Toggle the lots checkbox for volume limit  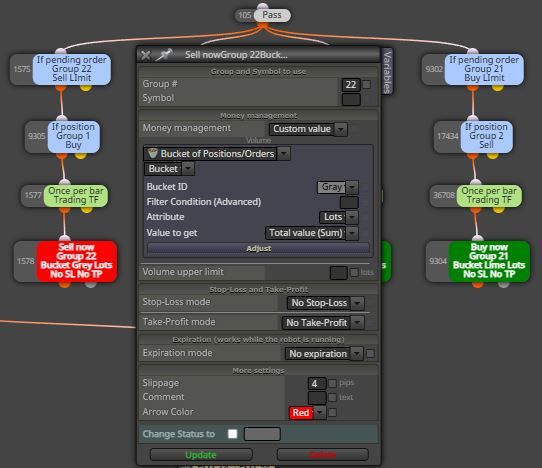pos(354,272)
